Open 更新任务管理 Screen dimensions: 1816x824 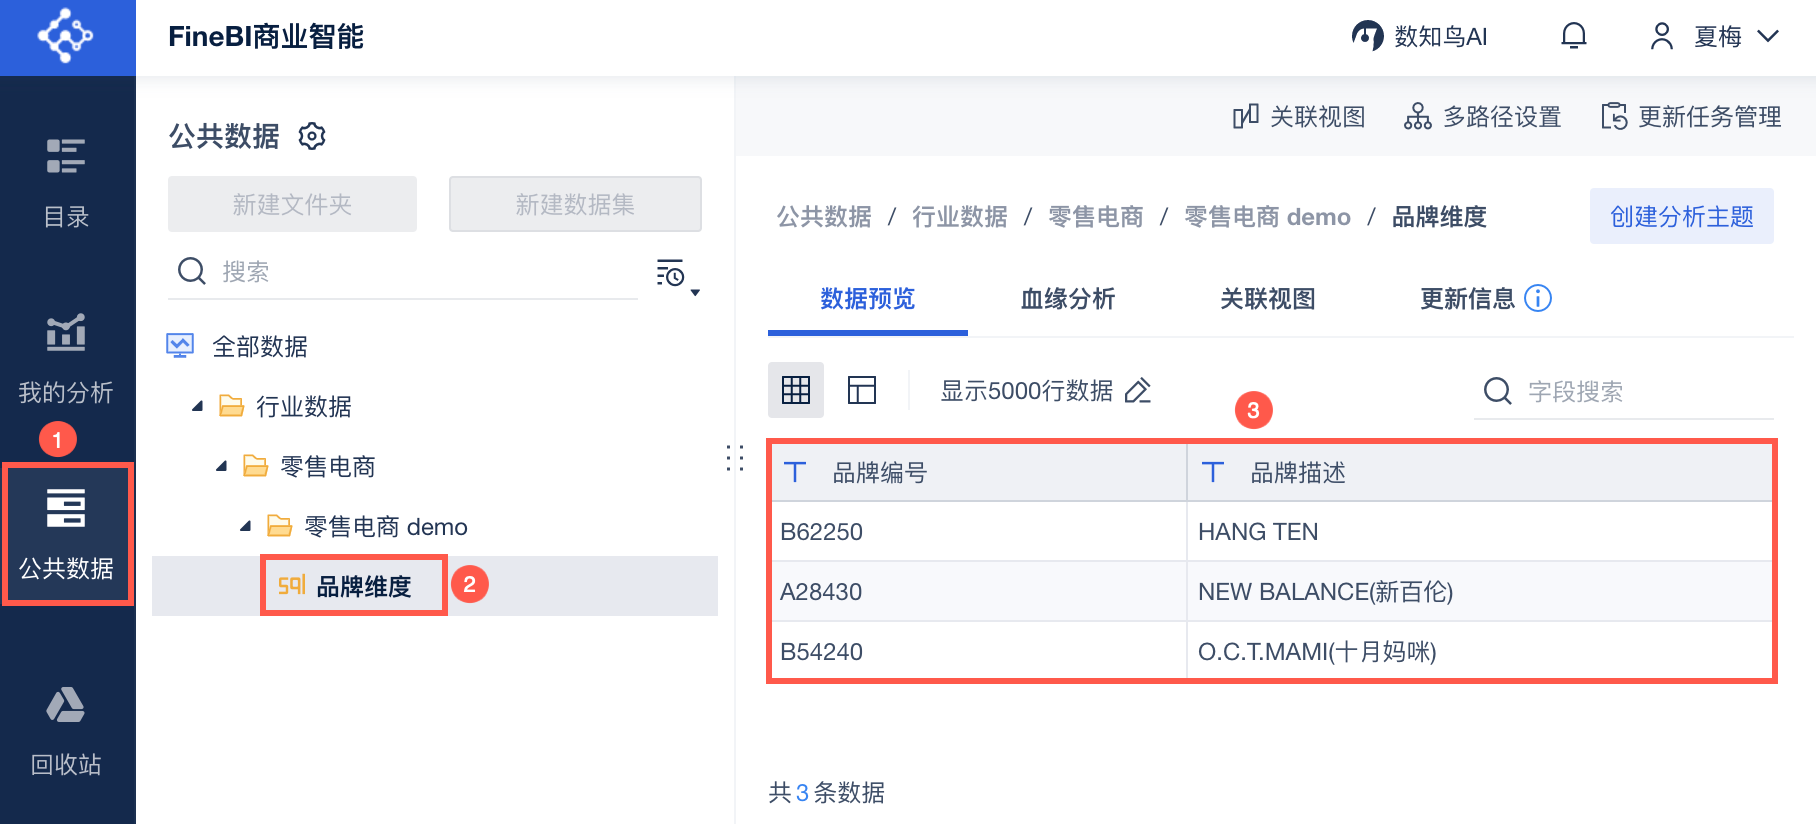point(1691,117)
